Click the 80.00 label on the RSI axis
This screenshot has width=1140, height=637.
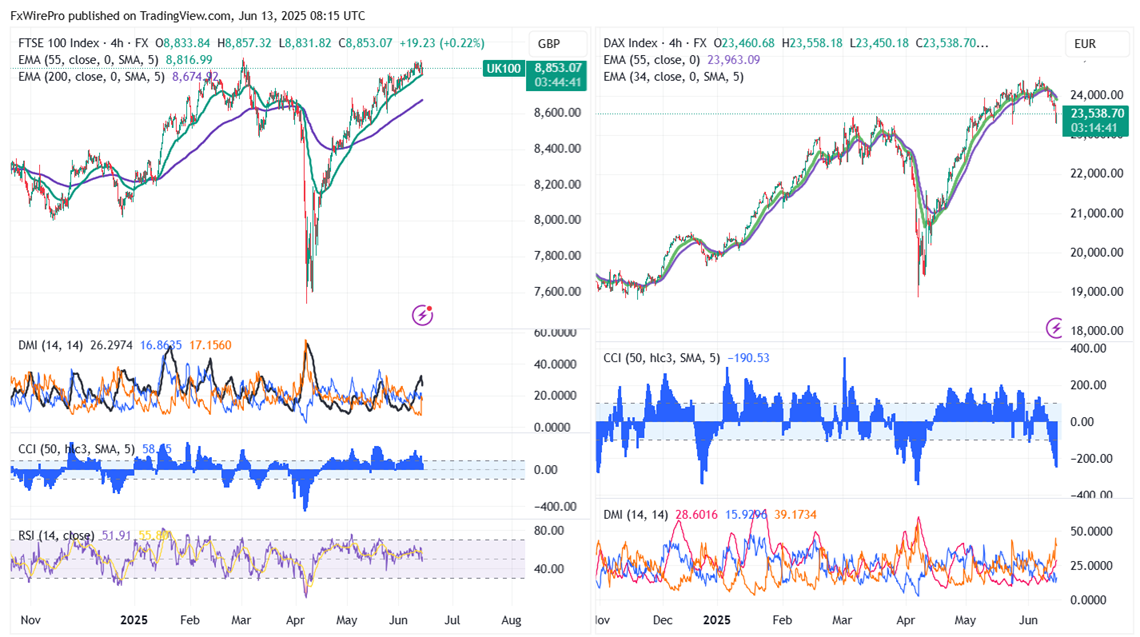pyautogui.click(x=549, y=530)
